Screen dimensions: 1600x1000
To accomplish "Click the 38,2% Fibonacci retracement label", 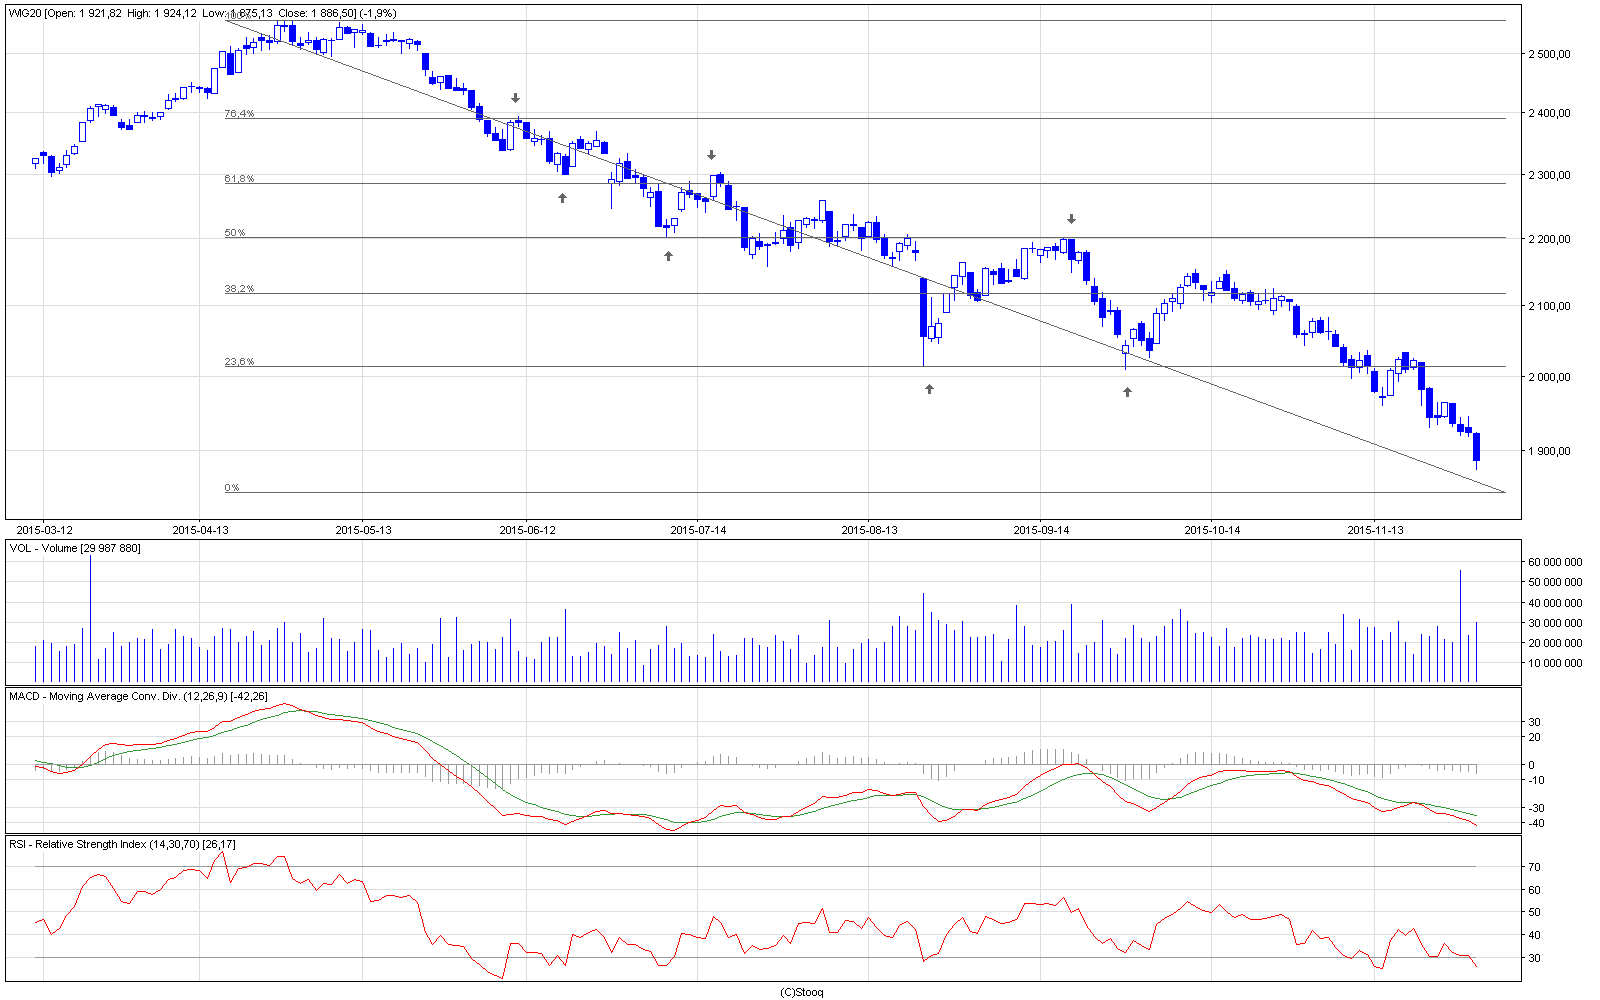I will [239, 289].
